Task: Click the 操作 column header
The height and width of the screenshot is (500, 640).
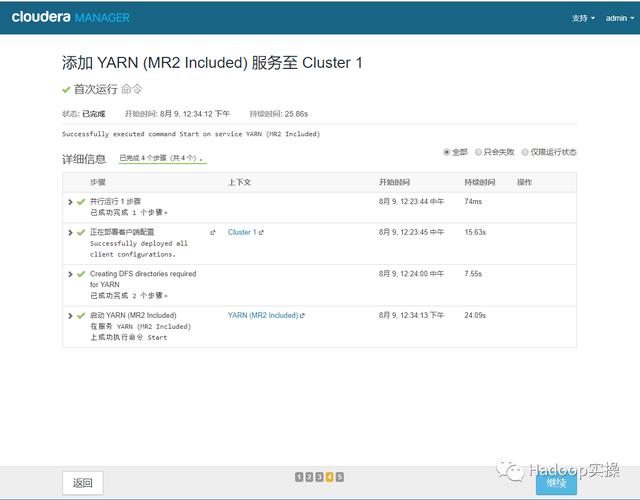Action: click(x=524, y=182)
